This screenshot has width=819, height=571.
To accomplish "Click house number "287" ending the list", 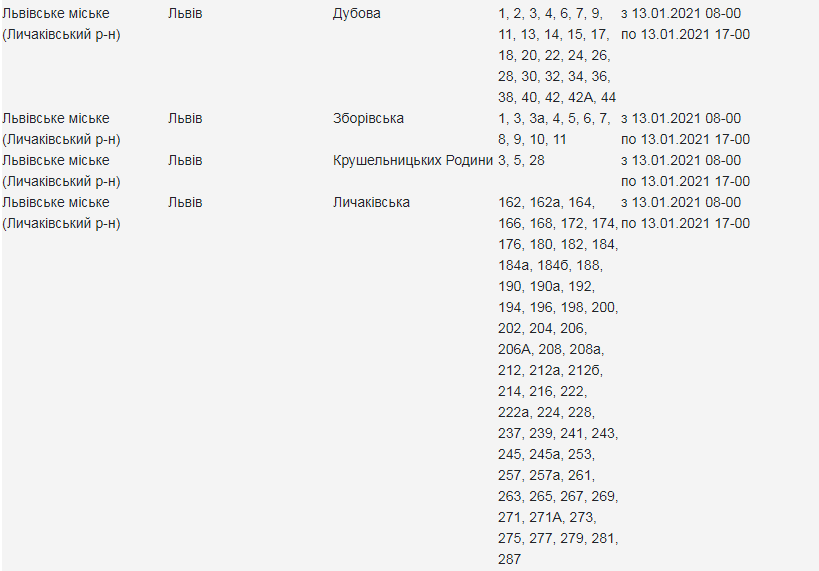I will (x=510, y=559).
